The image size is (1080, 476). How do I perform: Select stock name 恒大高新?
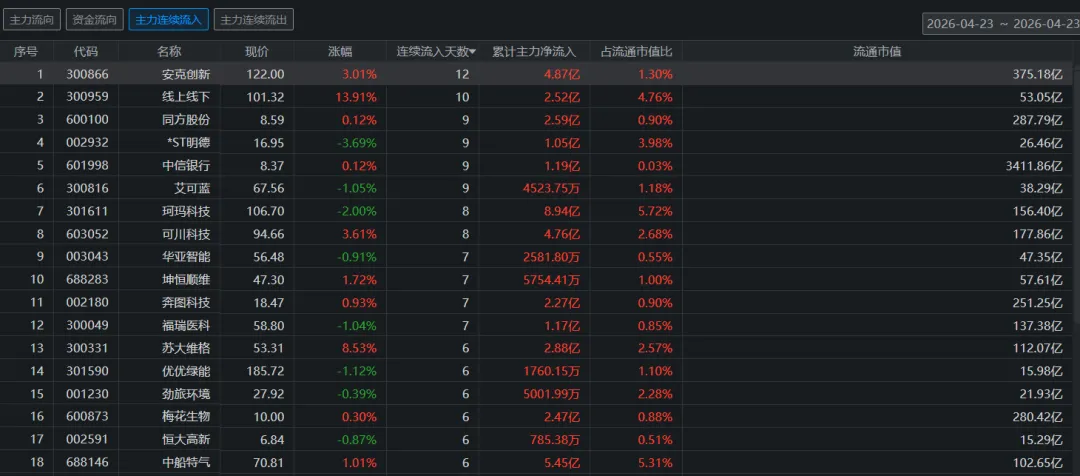coord(186,439)
